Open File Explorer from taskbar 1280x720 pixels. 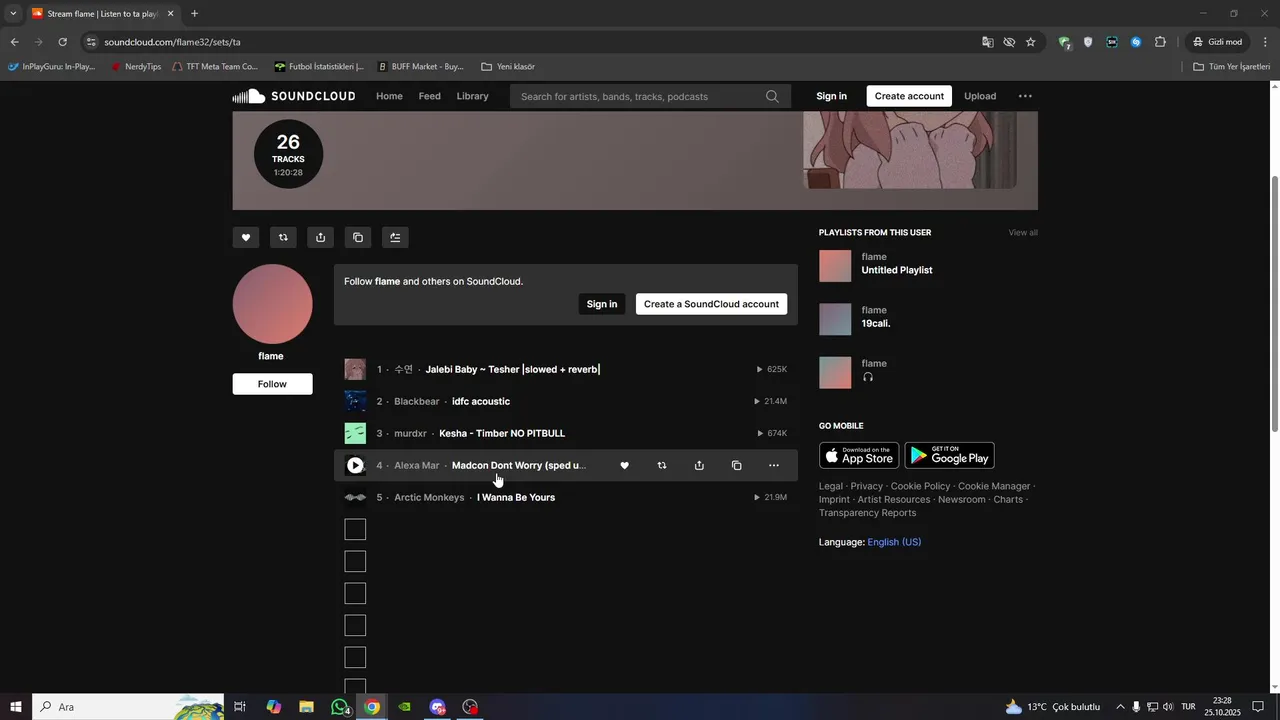point(307,707)
